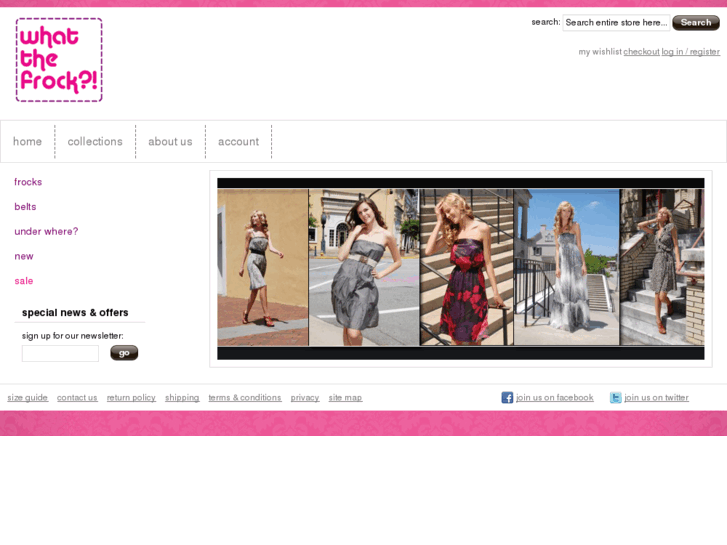Screen dimensions: 727x545
Task: Open the account menu item
Action: click(238, 141)
